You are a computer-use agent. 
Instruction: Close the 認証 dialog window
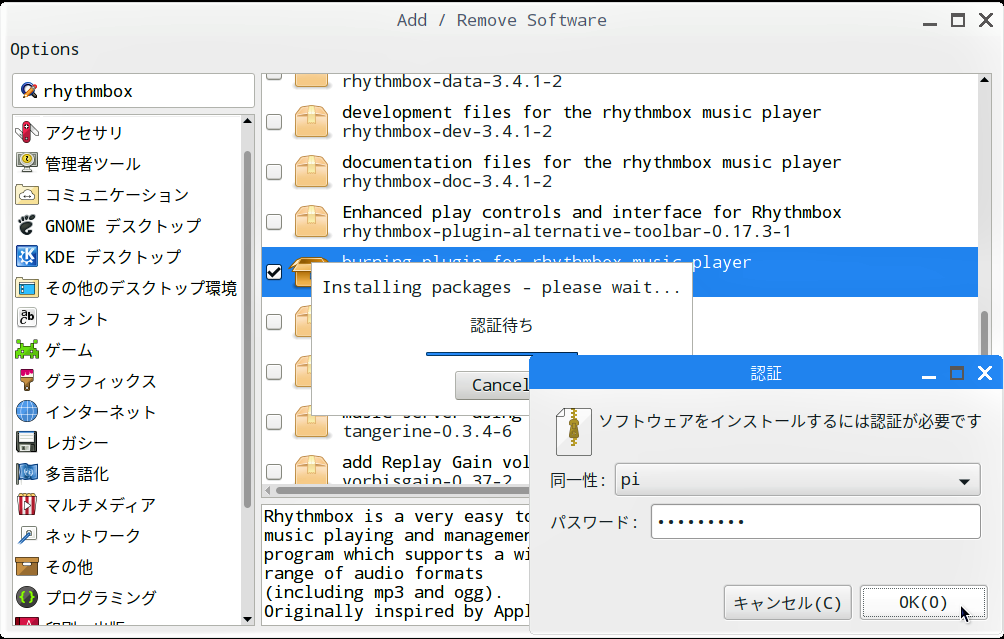click(985, 373)
